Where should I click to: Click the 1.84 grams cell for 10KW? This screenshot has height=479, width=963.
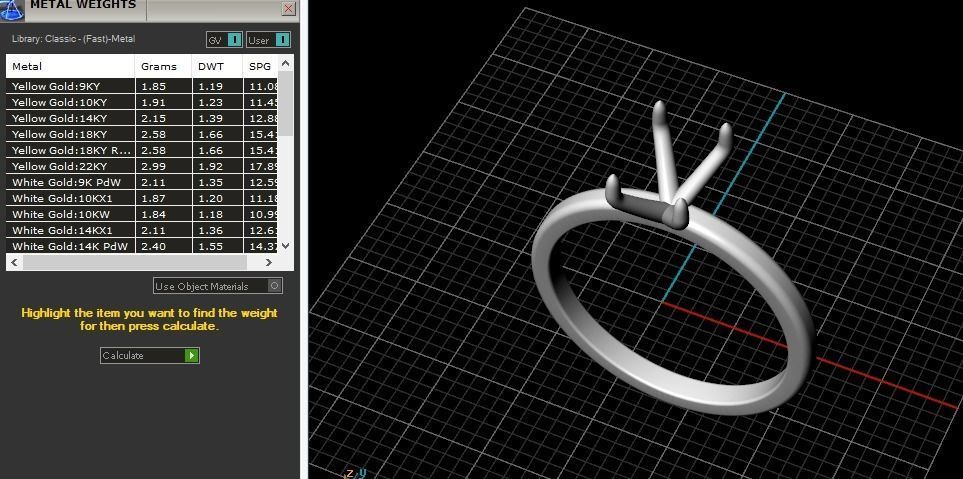tap(163, 214)
